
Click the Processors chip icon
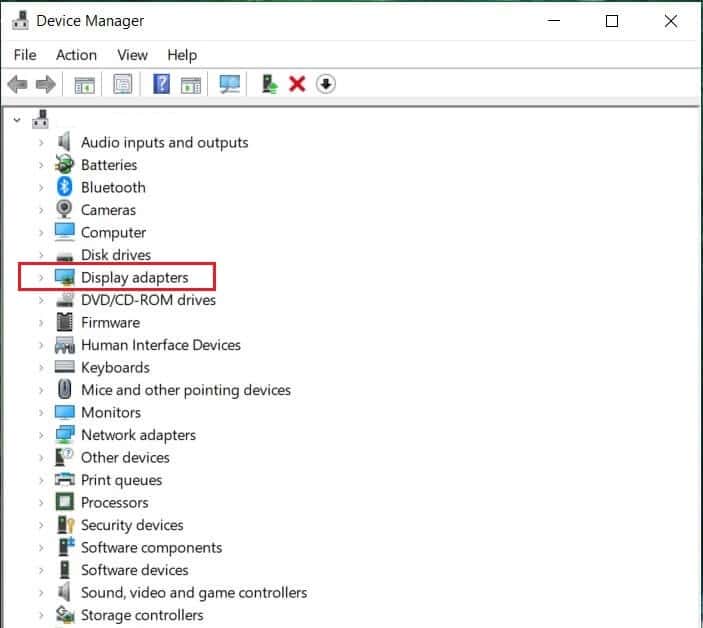tap(65, 502)
